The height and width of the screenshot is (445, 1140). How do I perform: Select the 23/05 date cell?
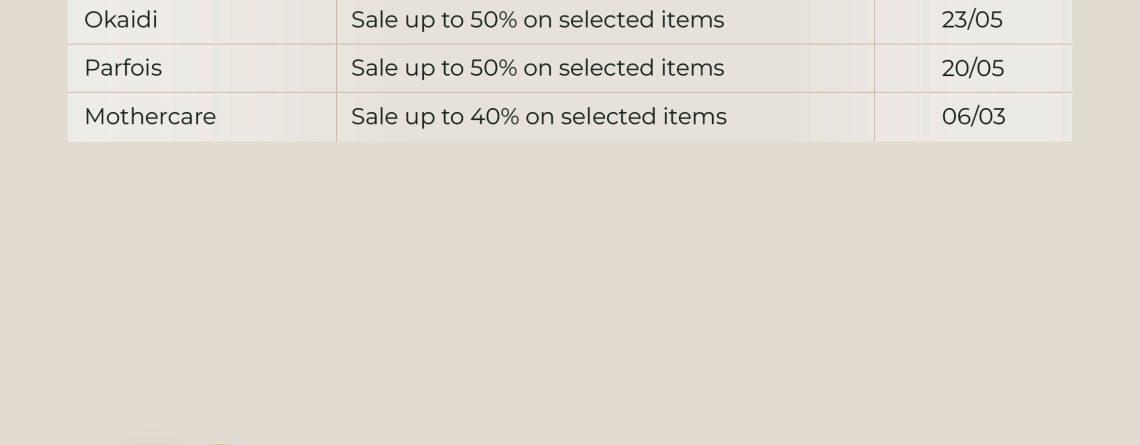972,20
